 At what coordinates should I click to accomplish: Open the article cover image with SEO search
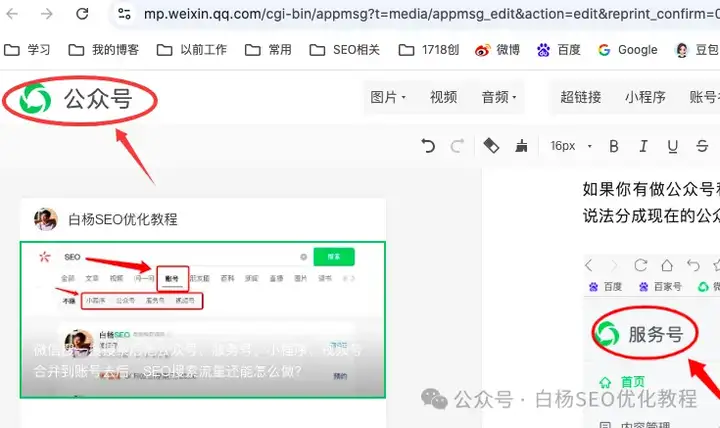[202, 320]
